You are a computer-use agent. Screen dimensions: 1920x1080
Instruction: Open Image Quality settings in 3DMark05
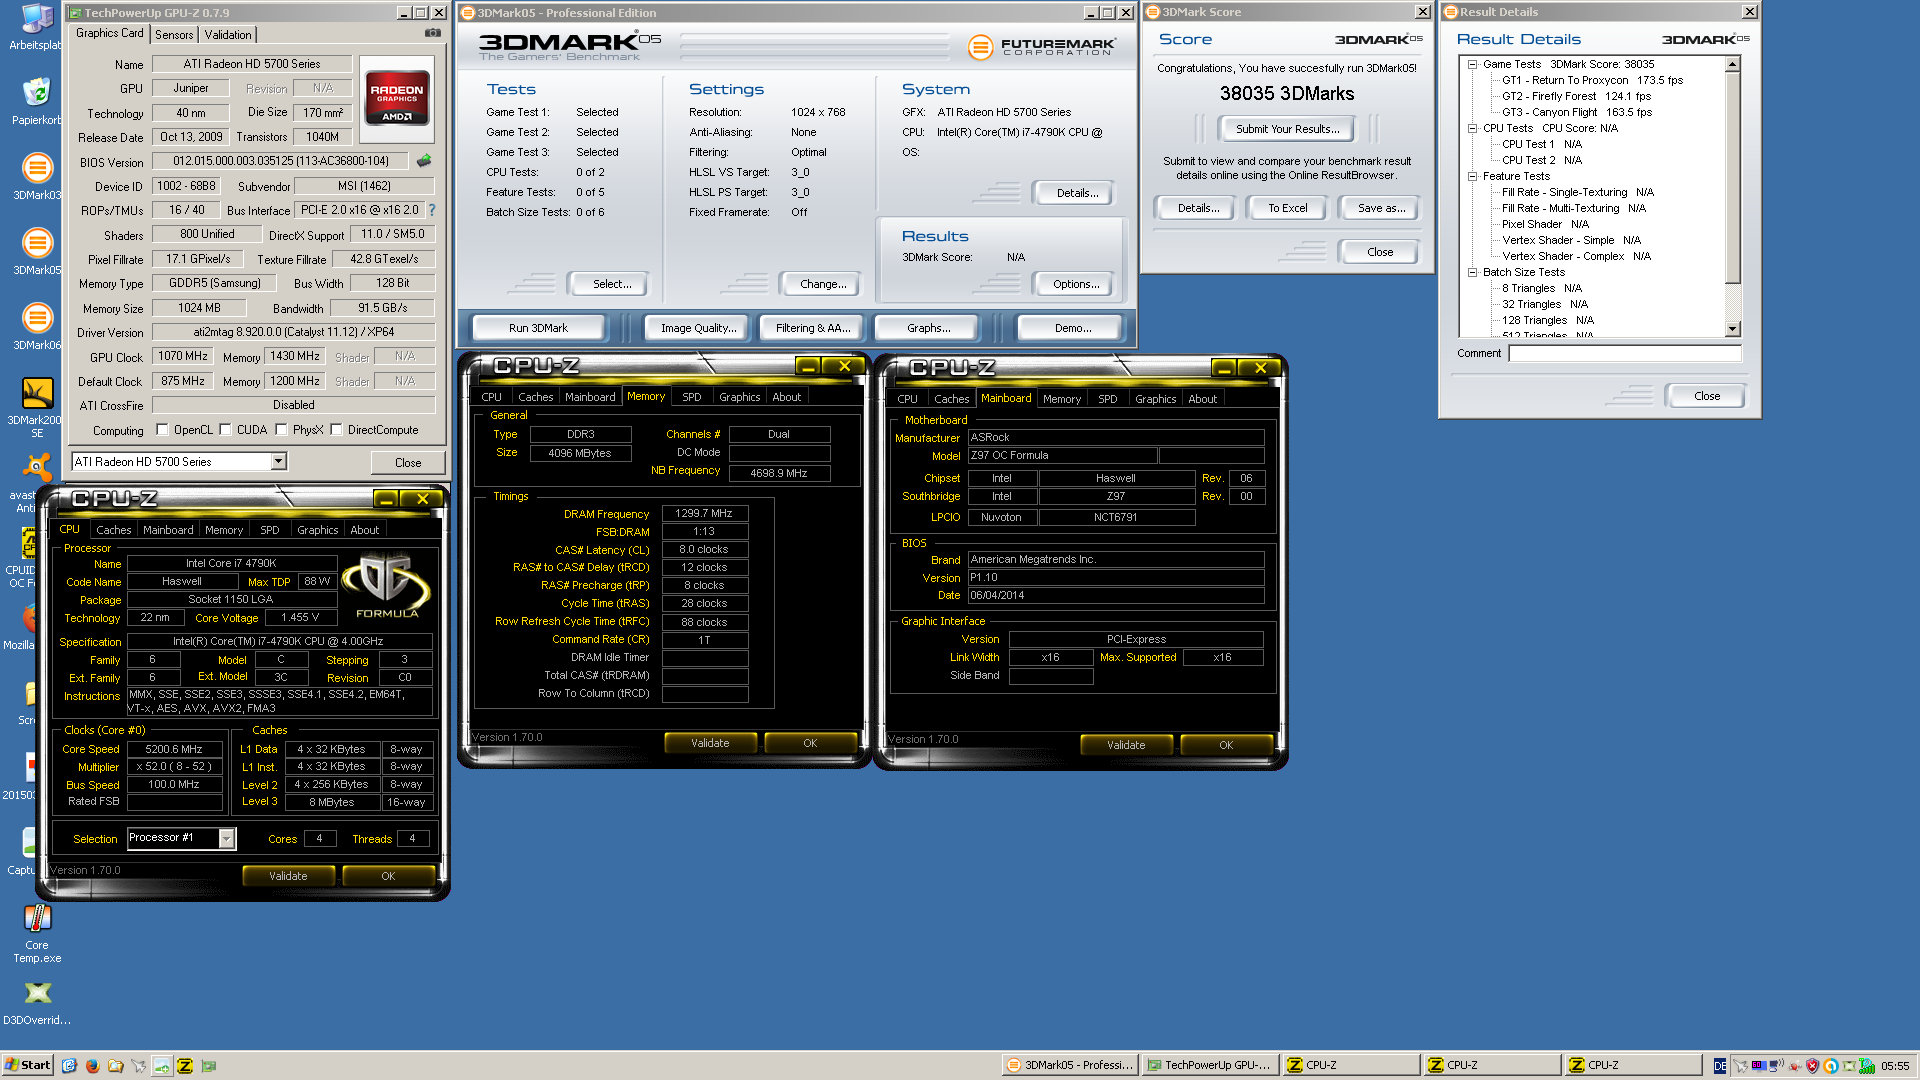[x=698, y=328]
